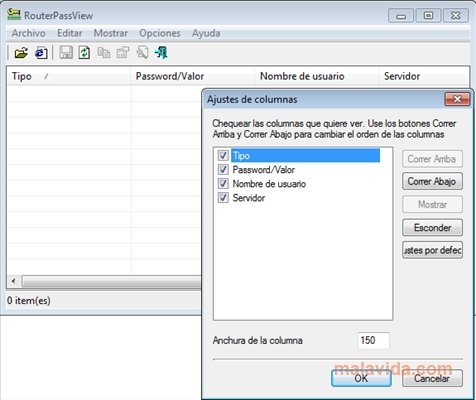Click the Find toolbar icon
Image resolution: width=476 pixels, height=400 pixels.
coord(142,53)
